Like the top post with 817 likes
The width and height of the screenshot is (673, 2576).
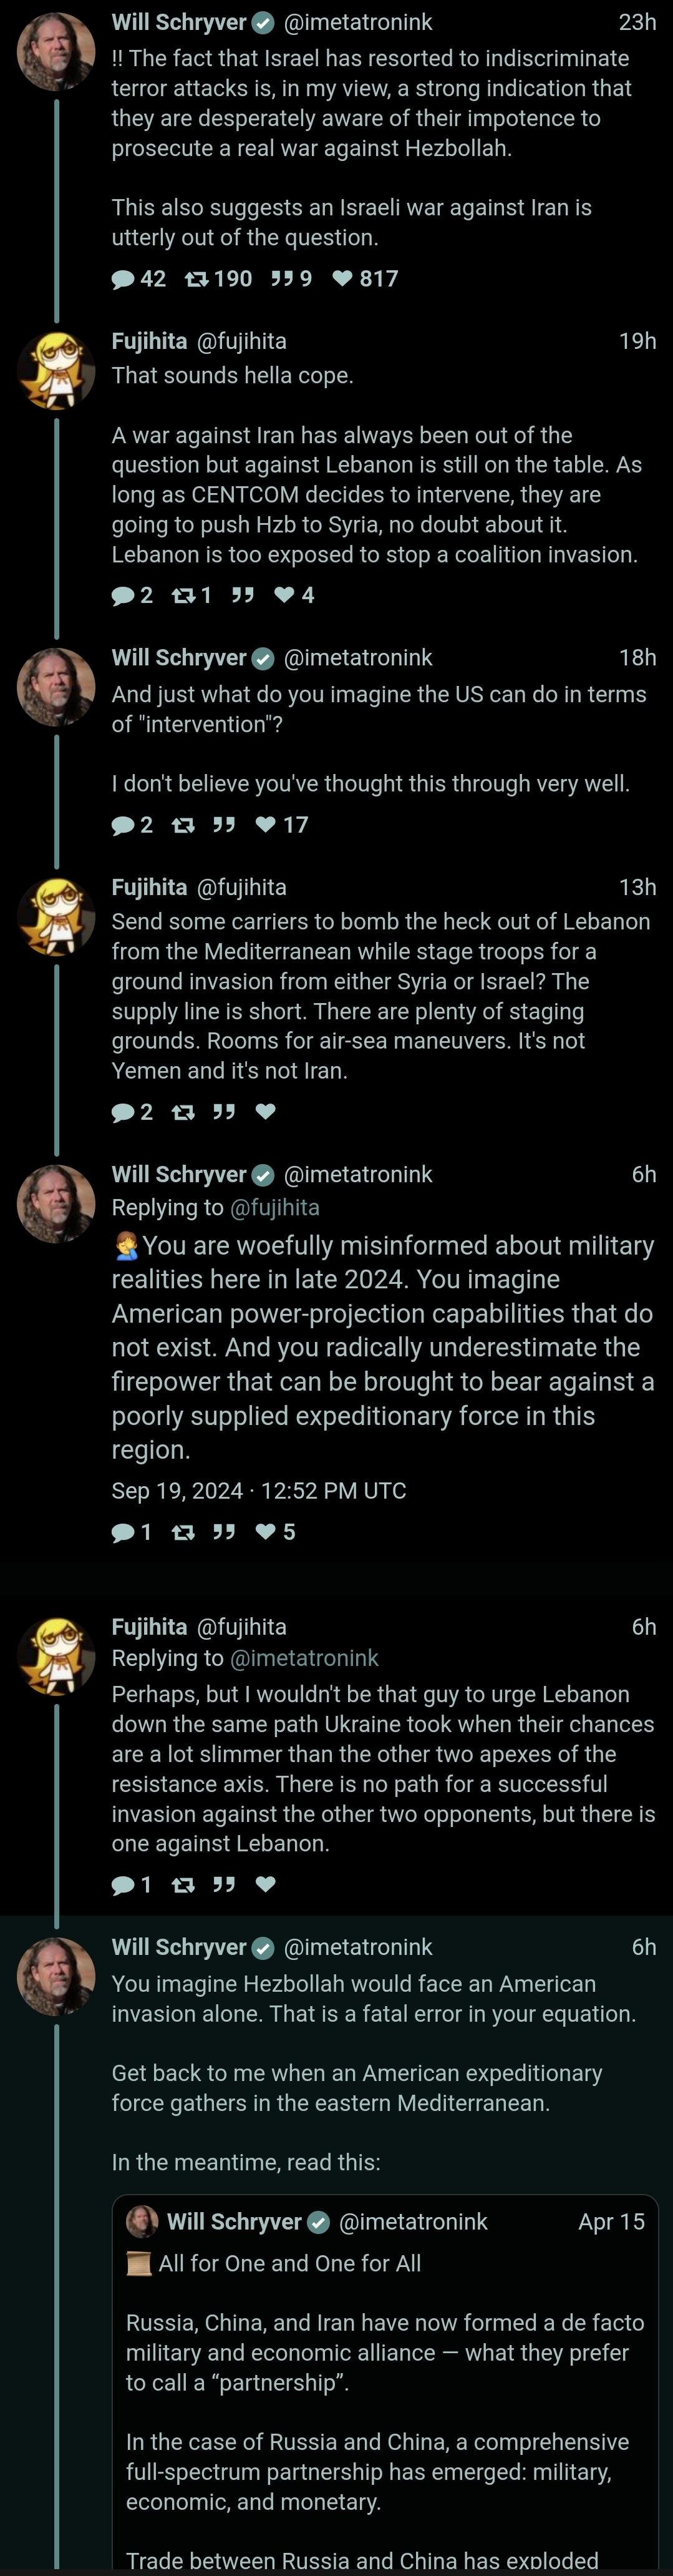(x=343, y=279)
